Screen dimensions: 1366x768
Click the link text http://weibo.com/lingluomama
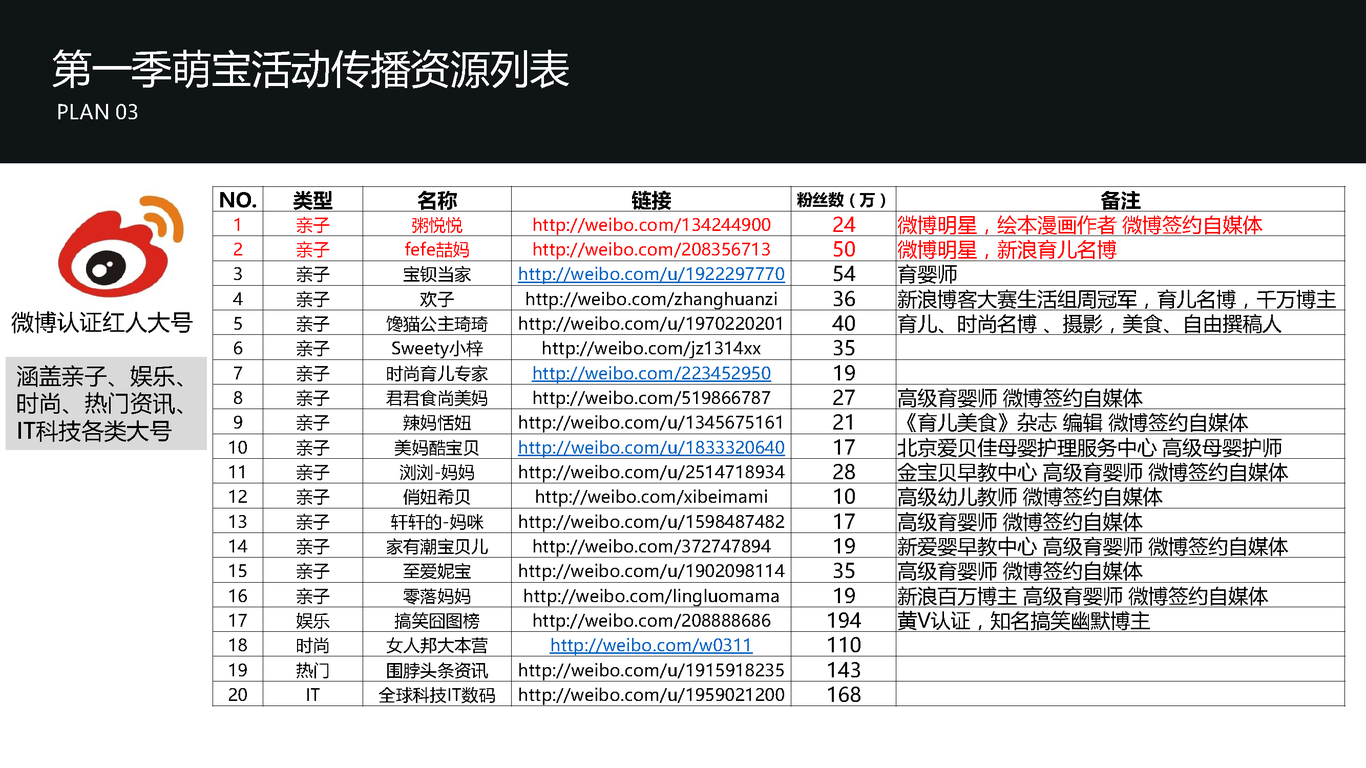click(651, 595)
